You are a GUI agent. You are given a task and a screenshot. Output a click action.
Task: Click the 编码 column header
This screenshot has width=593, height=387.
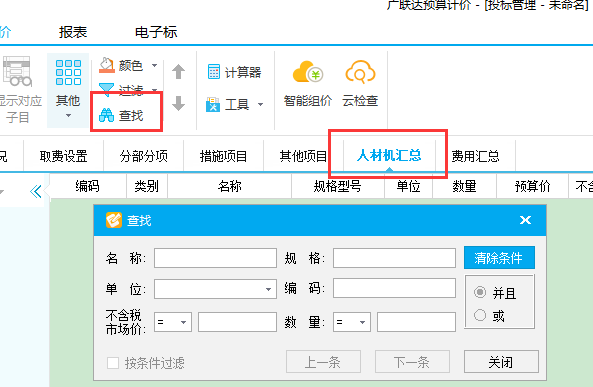pyautogui.click(x=87, y=186)
